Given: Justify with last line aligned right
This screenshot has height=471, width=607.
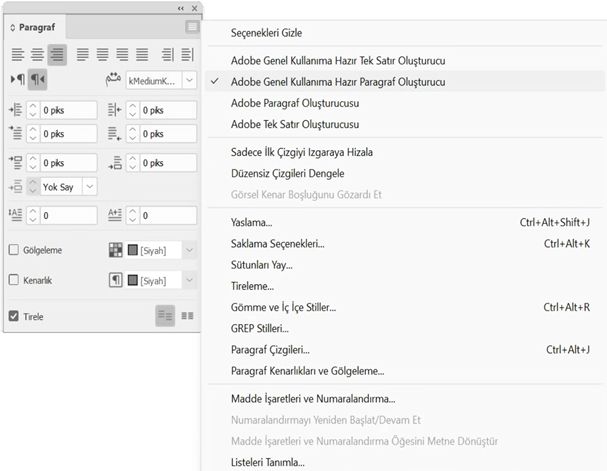Looking at the screenshot, I should coord(122,55).
